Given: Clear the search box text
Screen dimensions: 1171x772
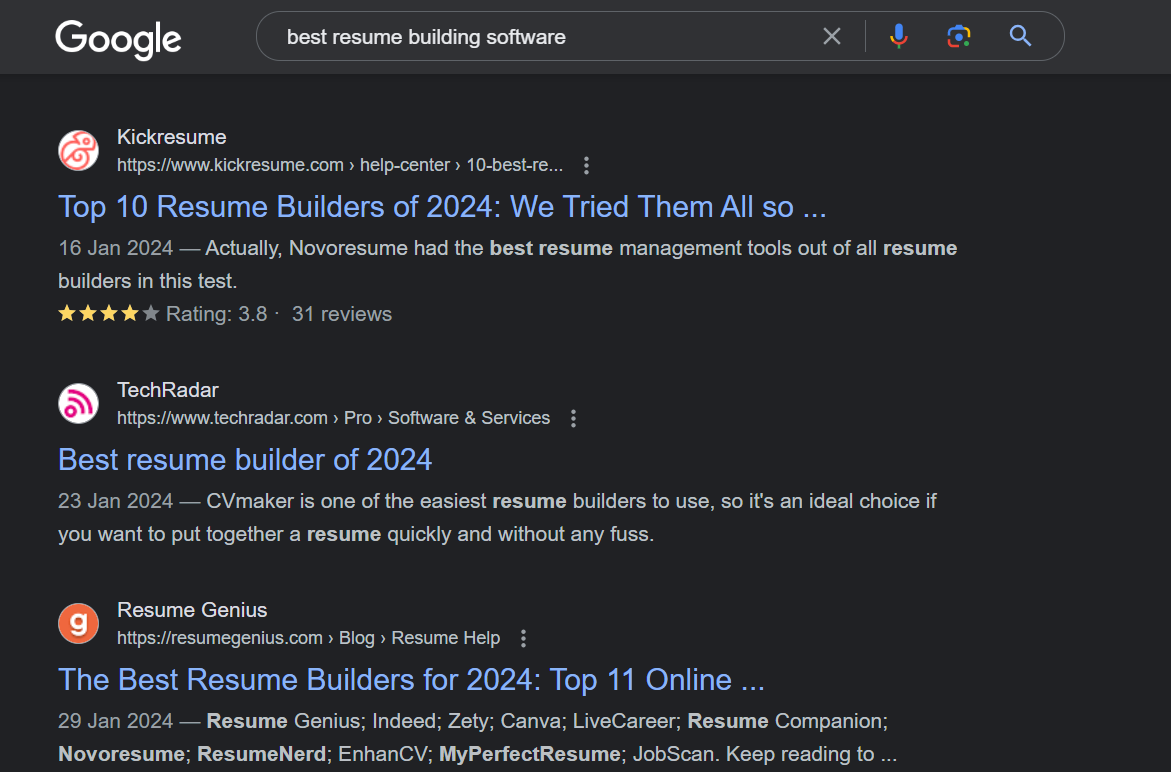Looking at the screenshot, I should (x=831, y=37).
